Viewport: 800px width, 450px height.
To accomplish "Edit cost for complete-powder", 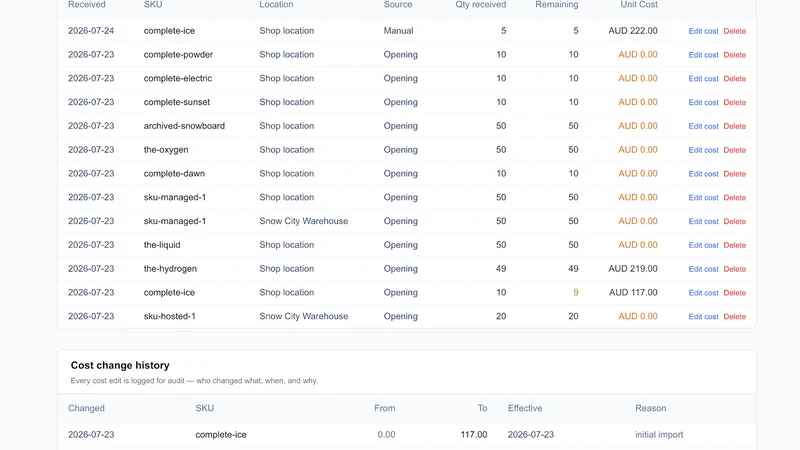I will 703,55.
